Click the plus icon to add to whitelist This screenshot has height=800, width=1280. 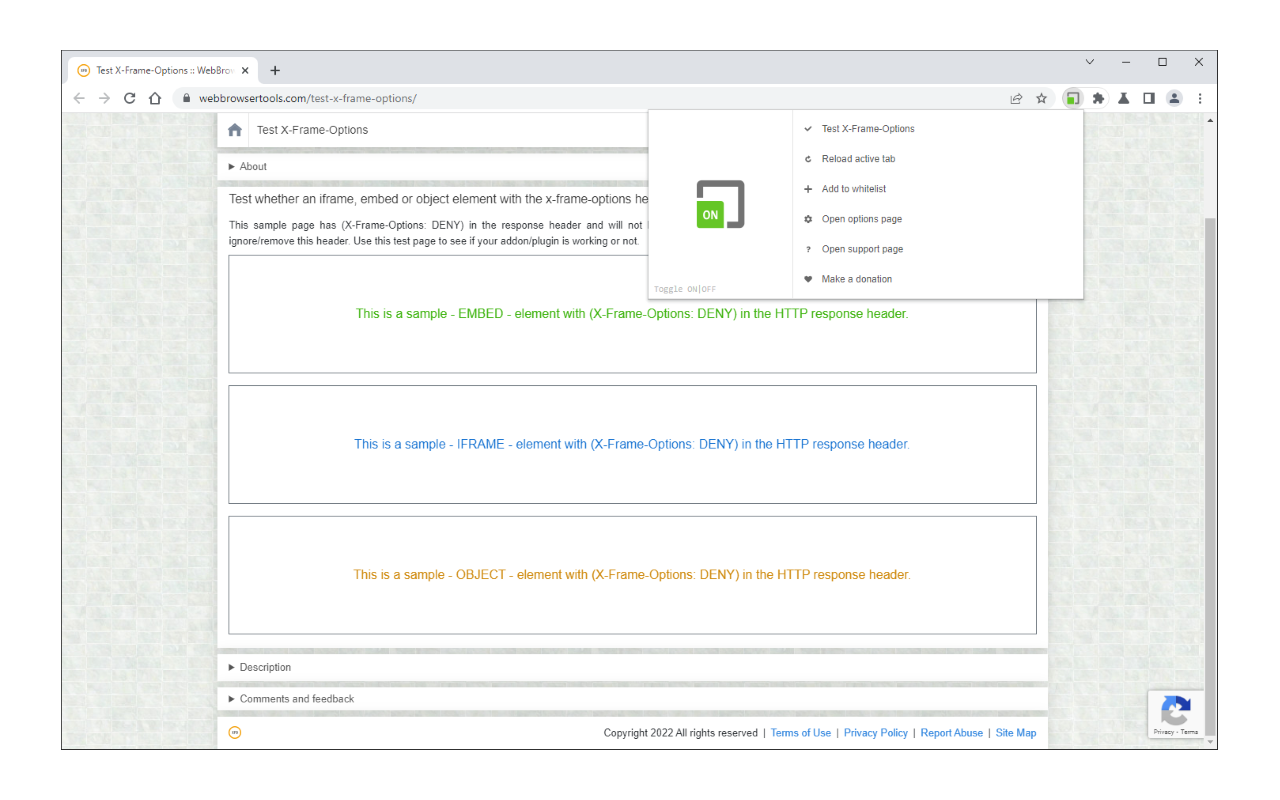pos(807,188)
